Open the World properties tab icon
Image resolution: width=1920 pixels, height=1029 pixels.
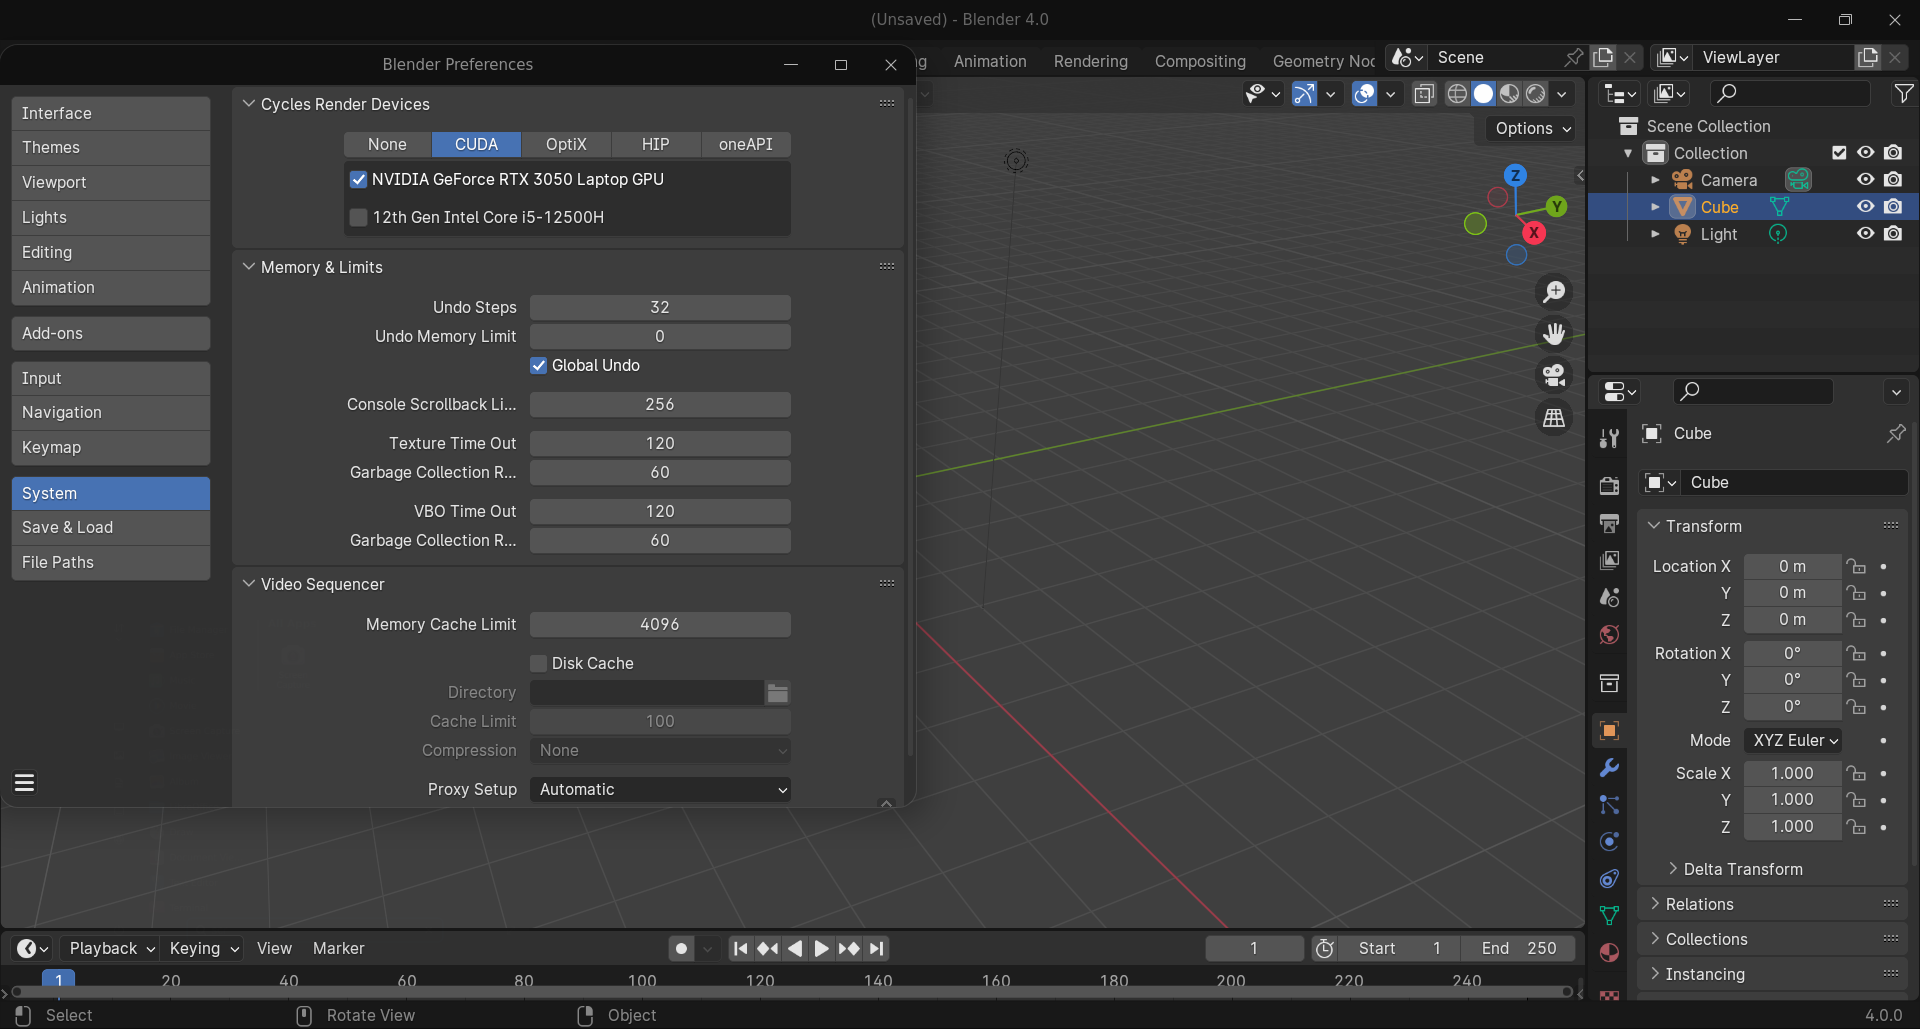(x=1609, y=634)
